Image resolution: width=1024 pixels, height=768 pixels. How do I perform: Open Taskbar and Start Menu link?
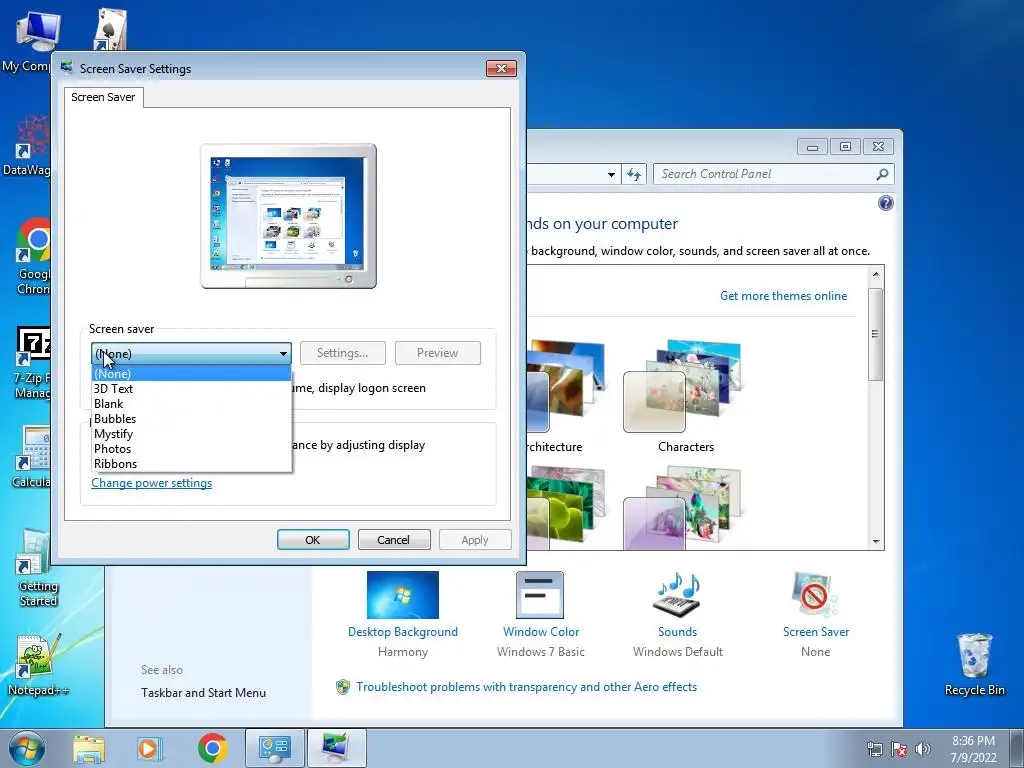203,693
